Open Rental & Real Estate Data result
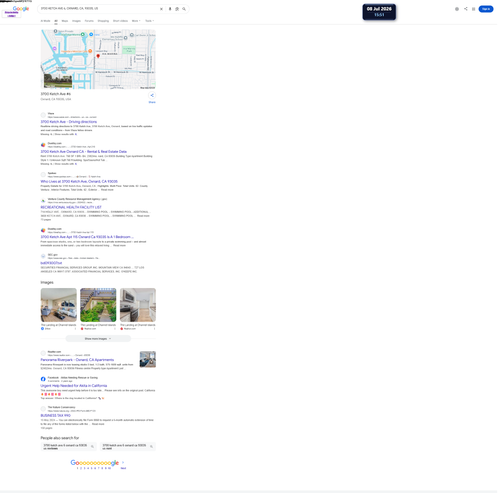Screen dimensions: 500x493 (x=84, y=152)
